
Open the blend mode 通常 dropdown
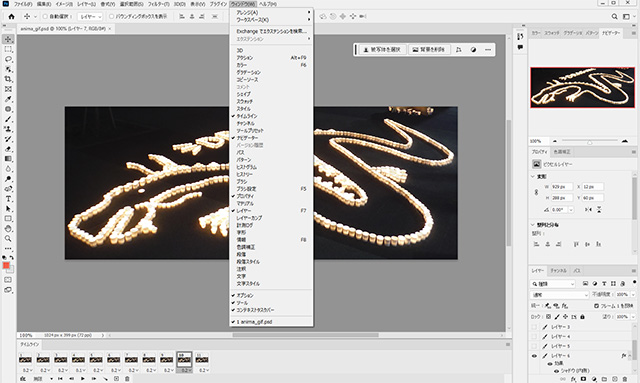pos(560,294)
